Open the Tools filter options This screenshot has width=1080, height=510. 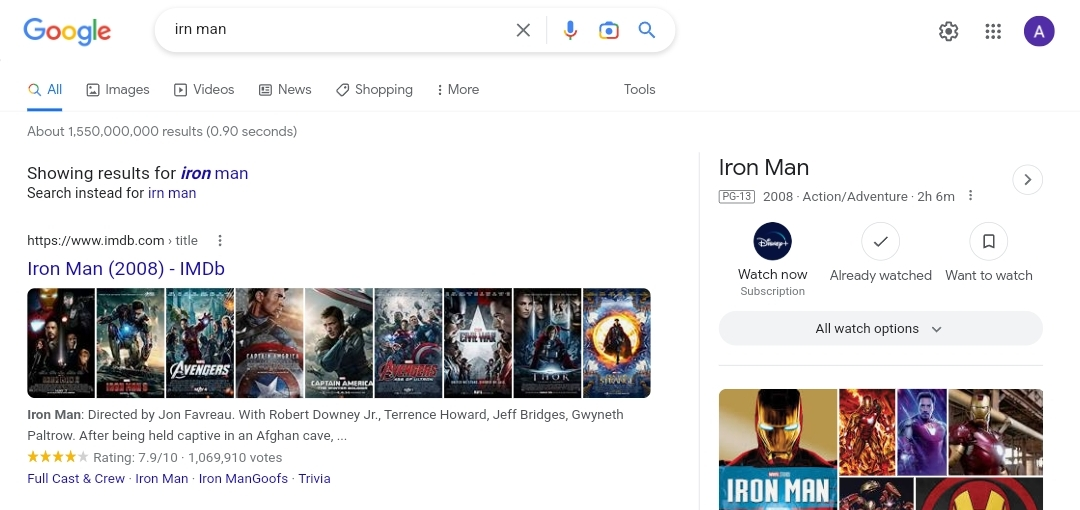click(639, 90)
